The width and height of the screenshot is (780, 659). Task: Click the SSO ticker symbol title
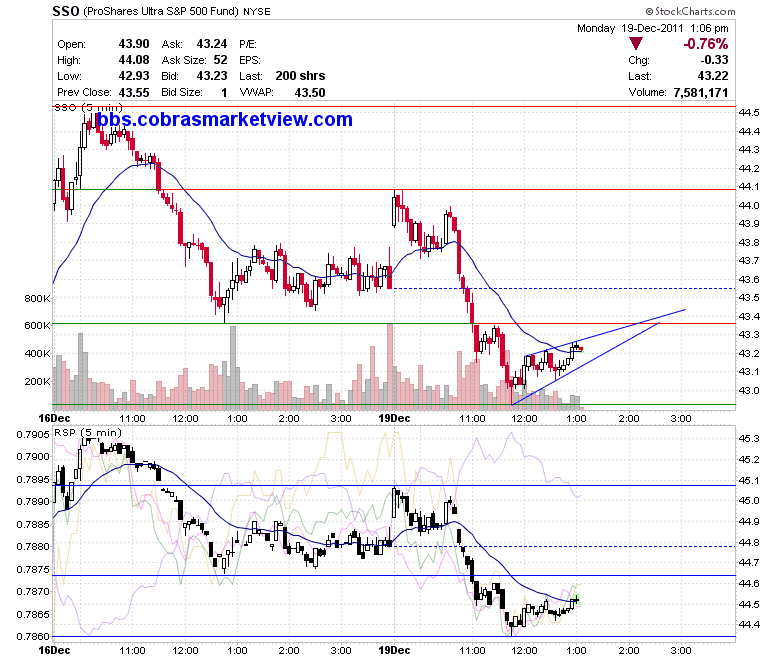[66, 11]
